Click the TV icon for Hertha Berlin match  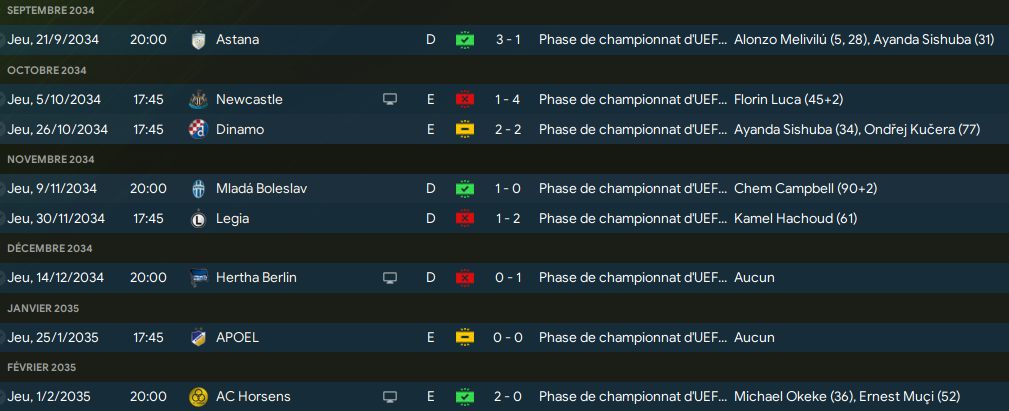click(x=390, y=278)
